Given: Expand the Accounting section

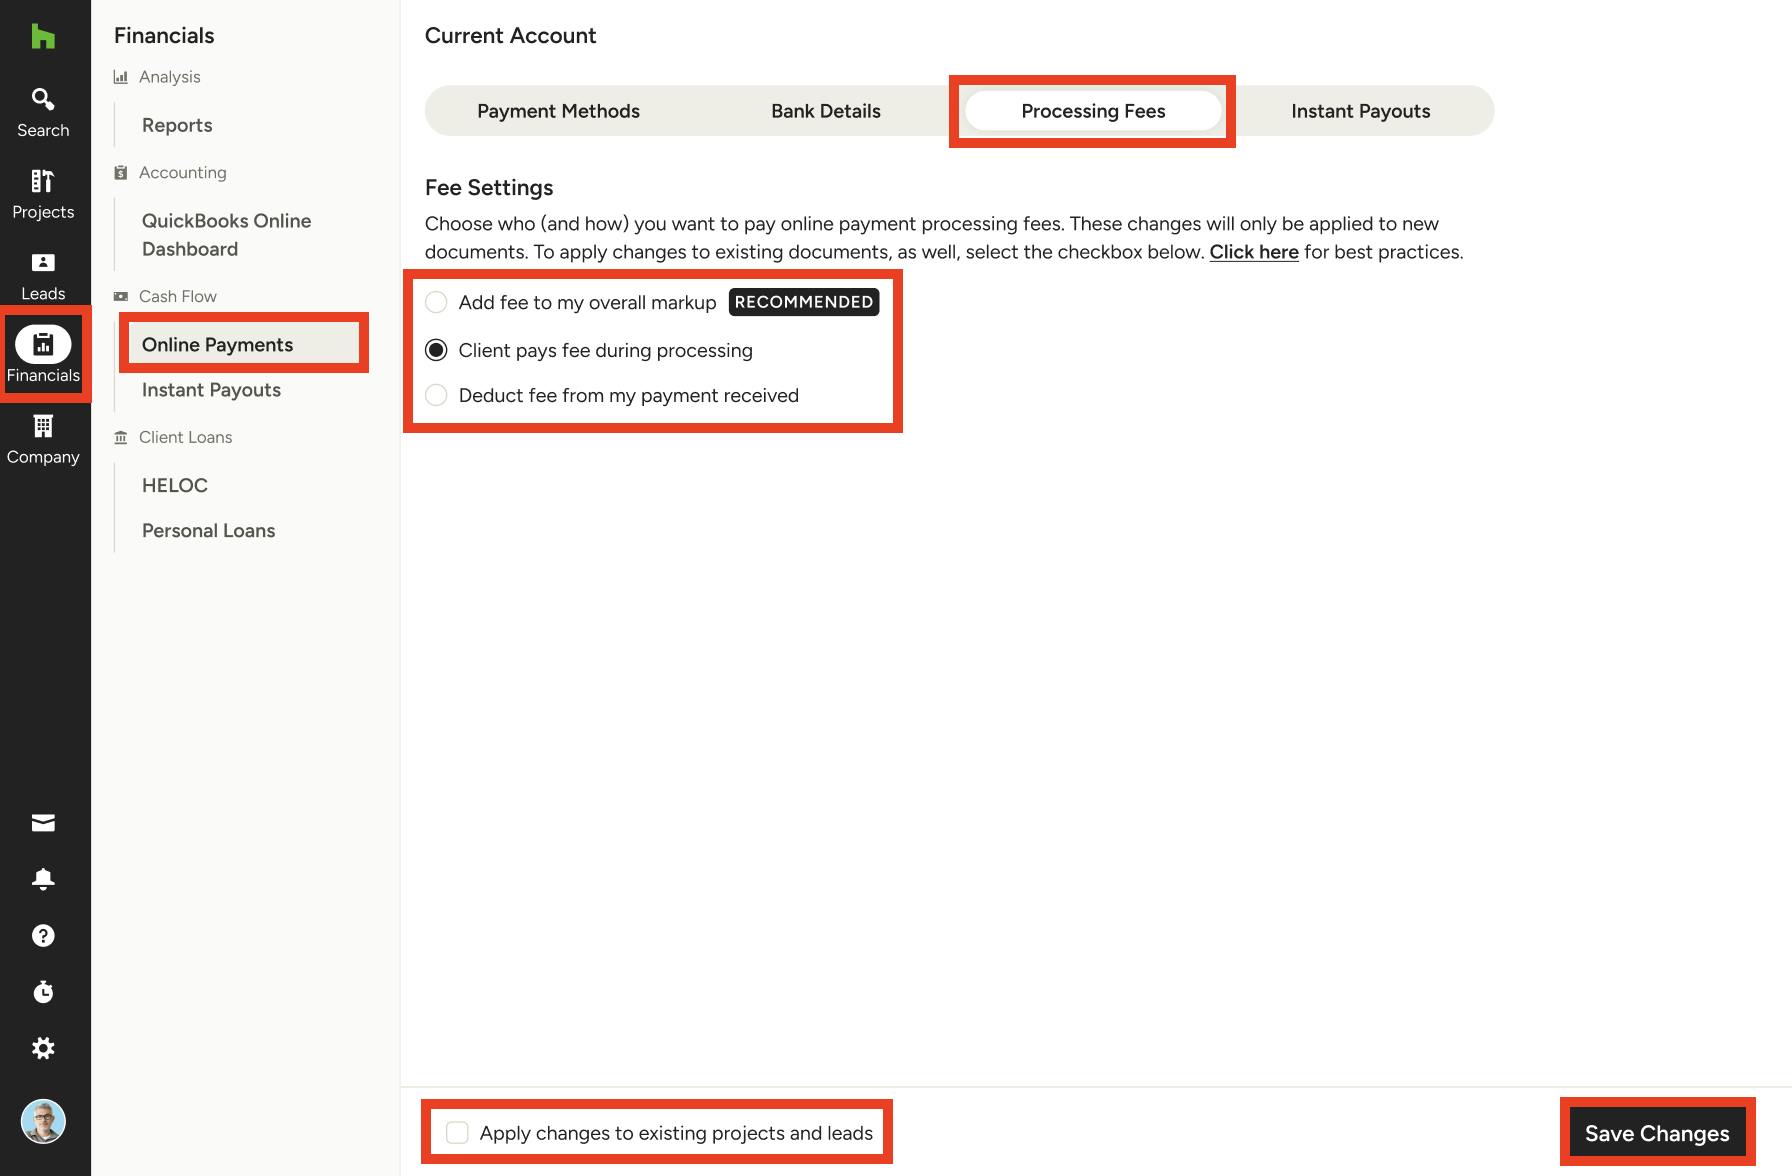Looking at the screenshot, I should tap(183, 172).
